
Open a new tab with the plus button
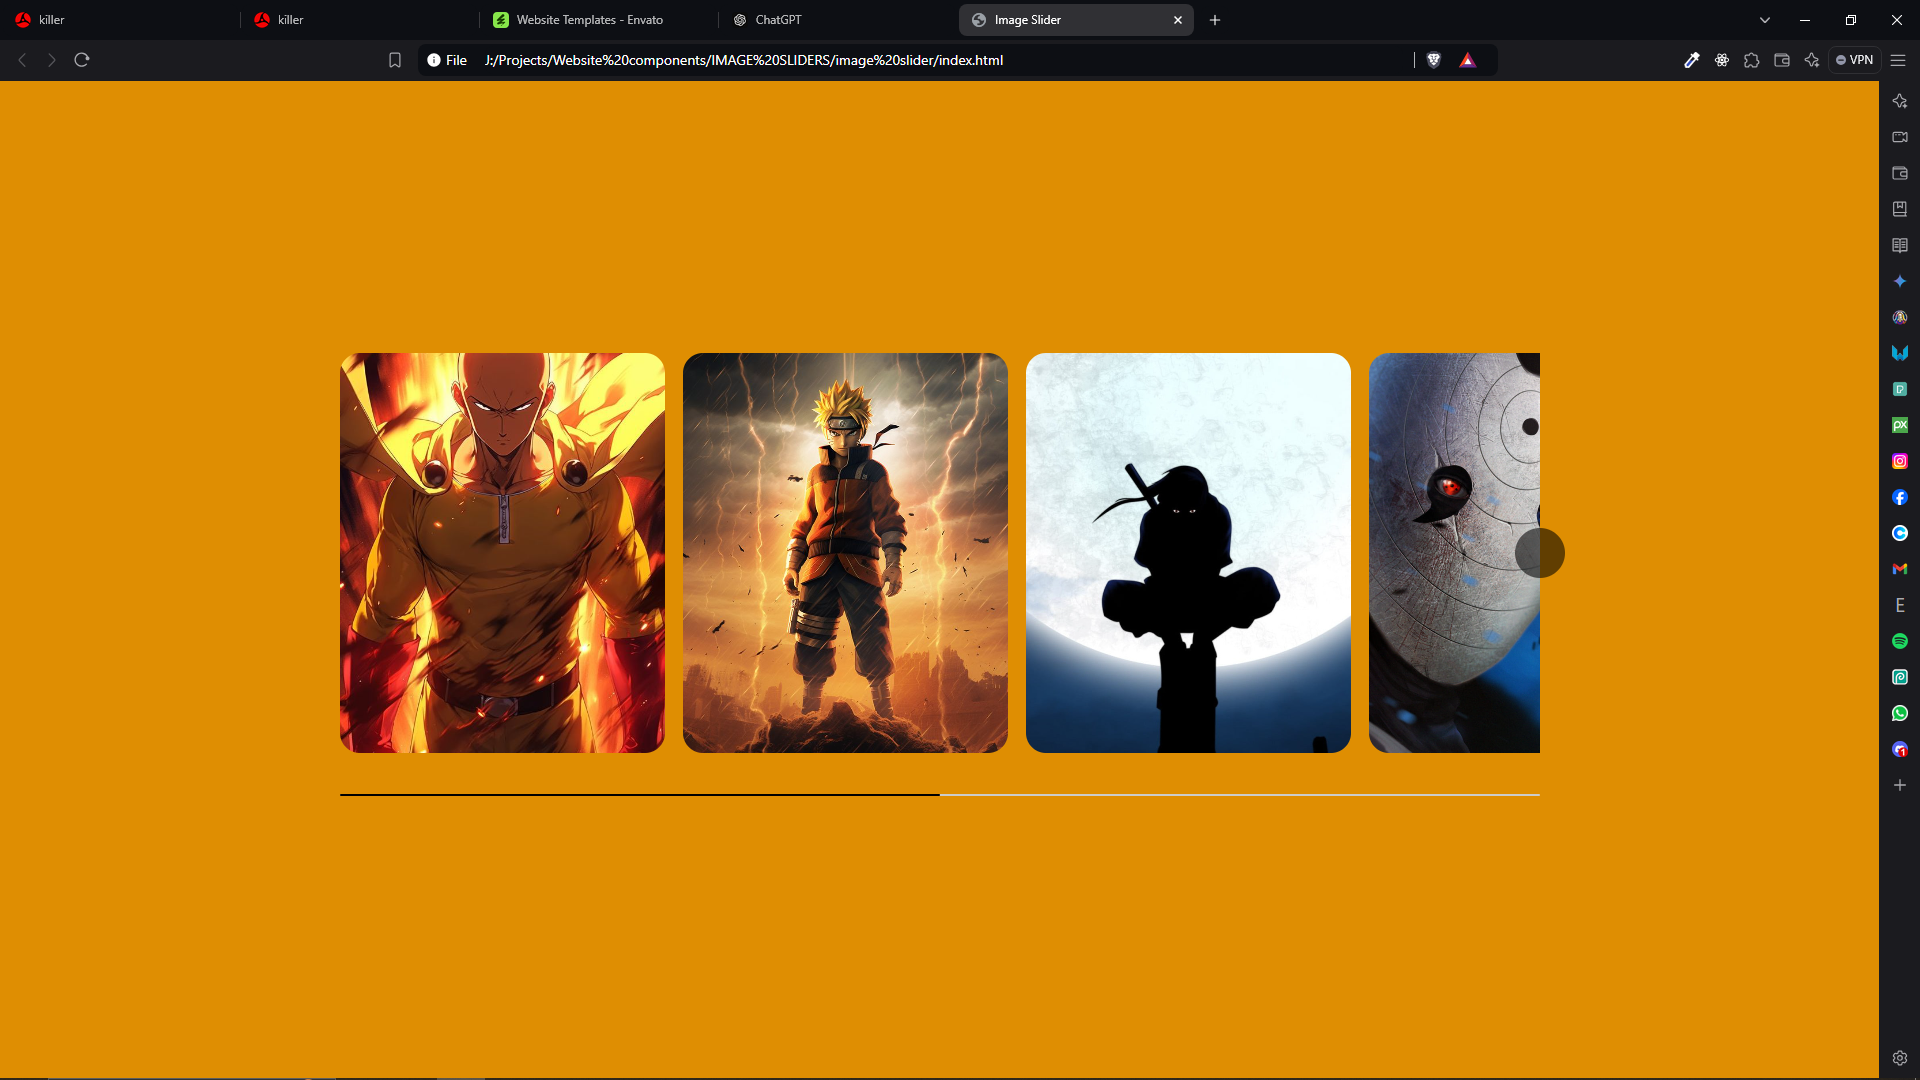point(1215,20)
